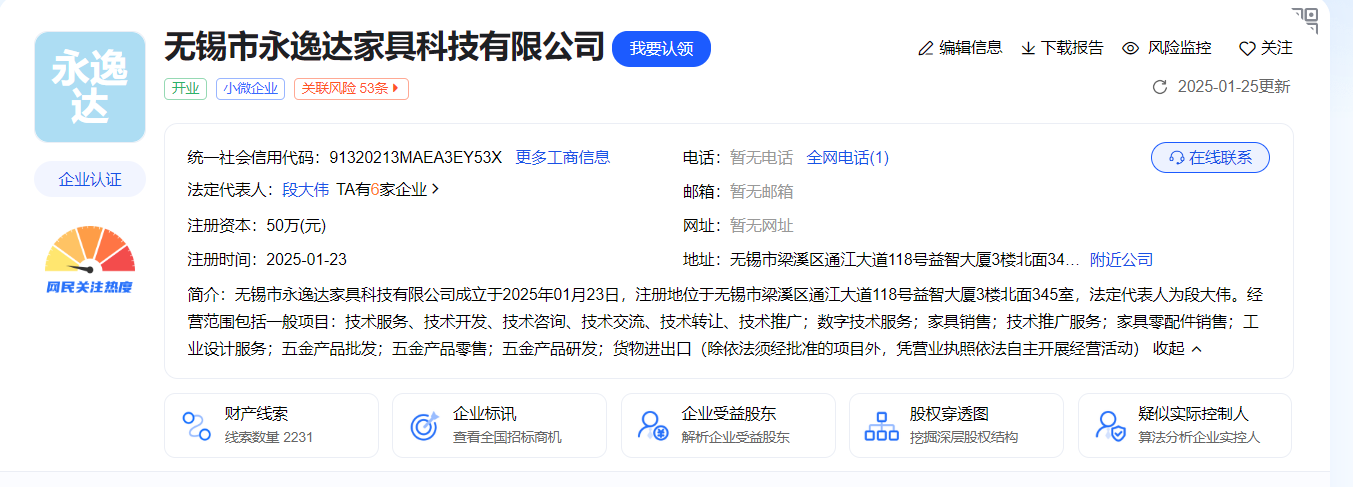Image resolution: width=1353 pixels, height=487 pixels.
Task: Click the 下载报告 download arrow icon
Action: click(x=1028, y=48)
